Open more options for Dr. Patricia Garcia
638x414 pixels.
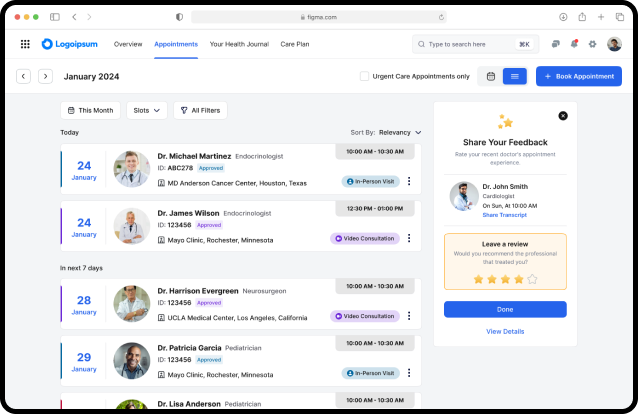click(409, 373)
